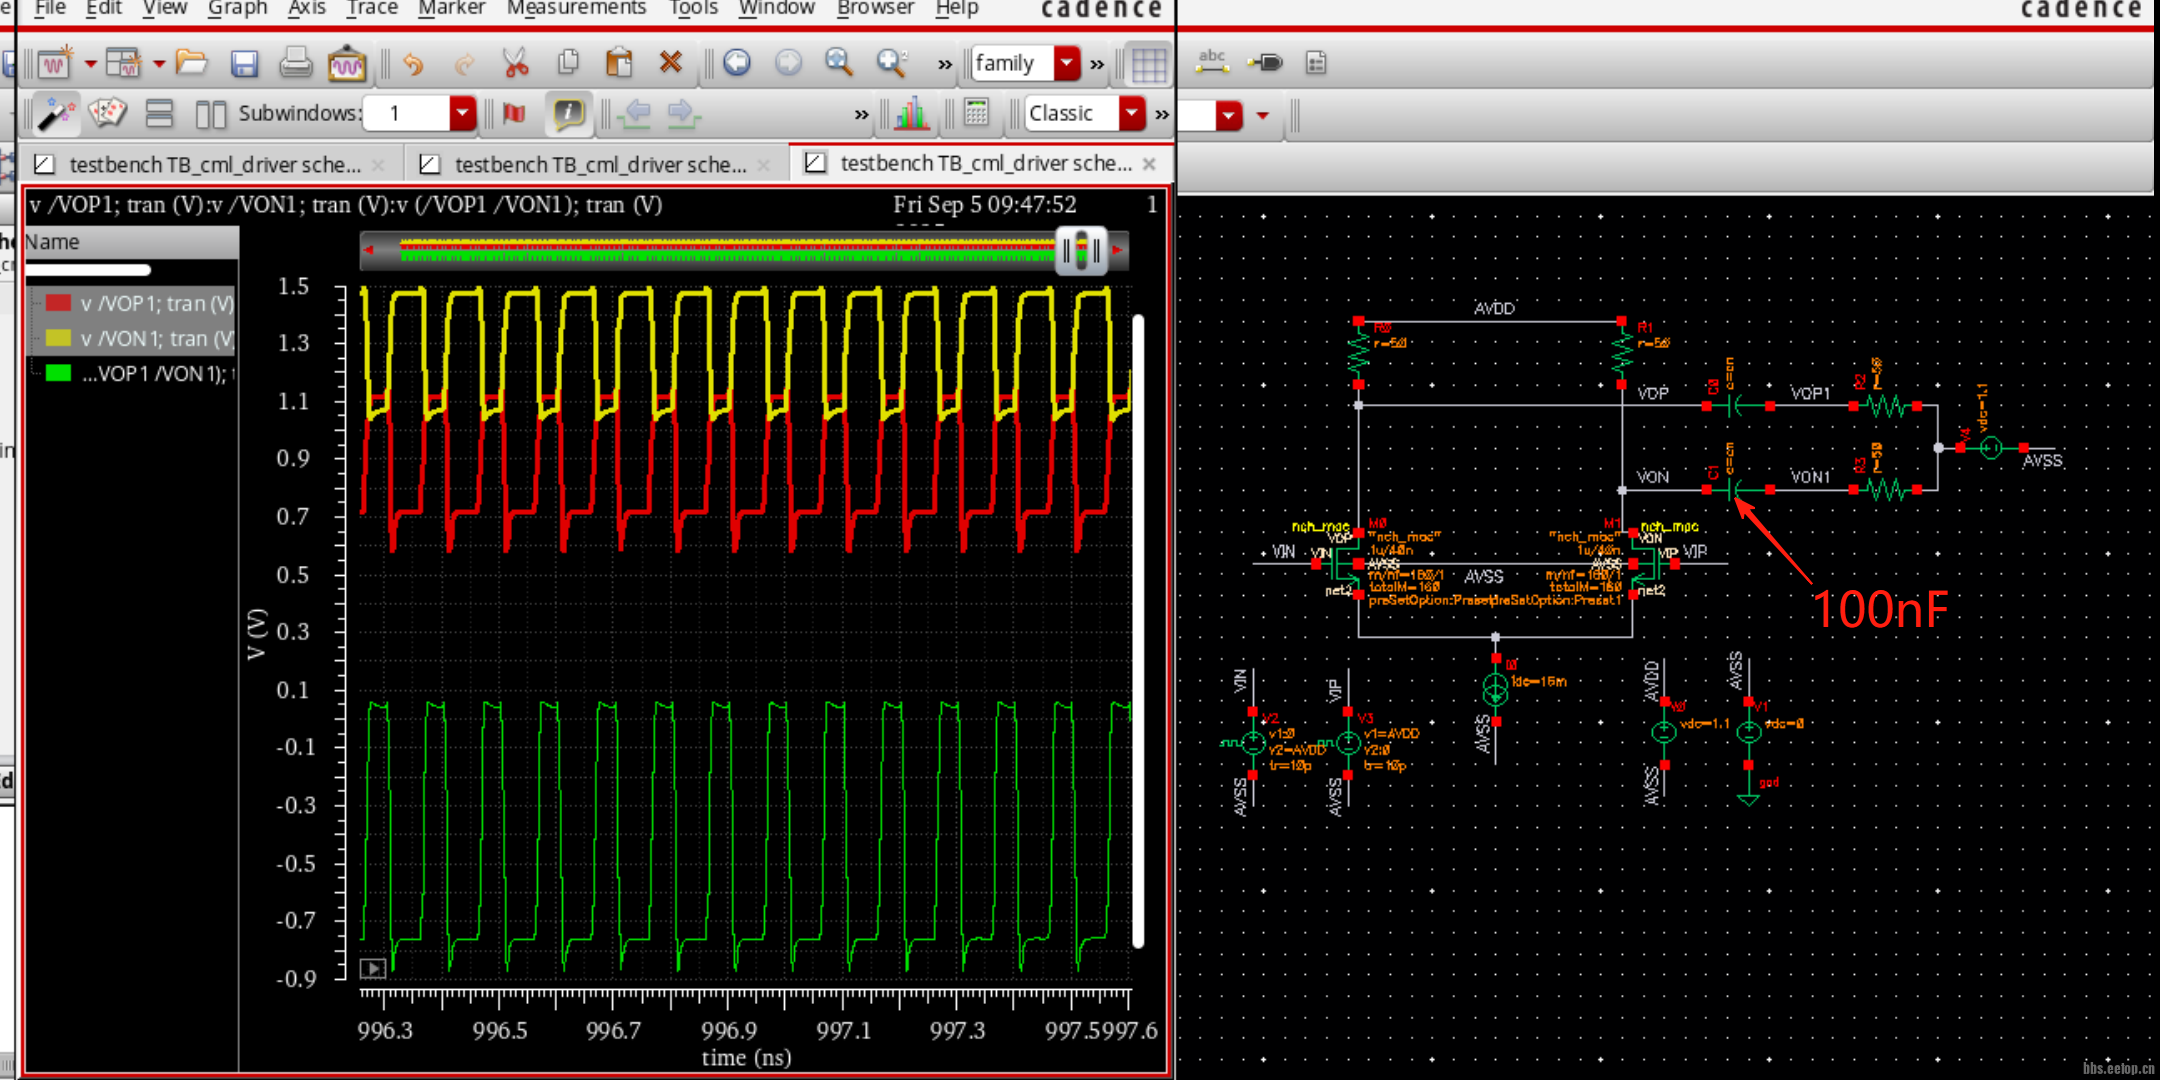Go to previous zoom with the blue back arrow
2160x1080 pixels.
pyautogui.click(x=737, y=62)
